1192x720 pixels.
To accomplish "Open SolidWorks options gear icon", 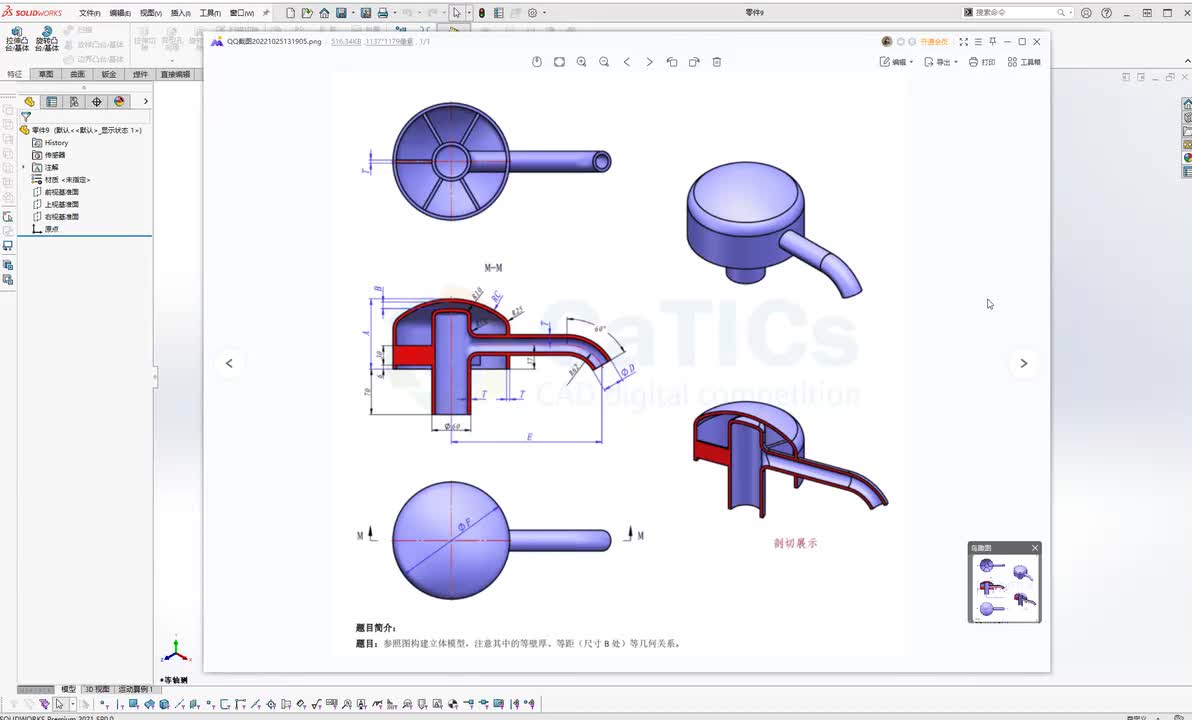I will [x=532, y=13].
